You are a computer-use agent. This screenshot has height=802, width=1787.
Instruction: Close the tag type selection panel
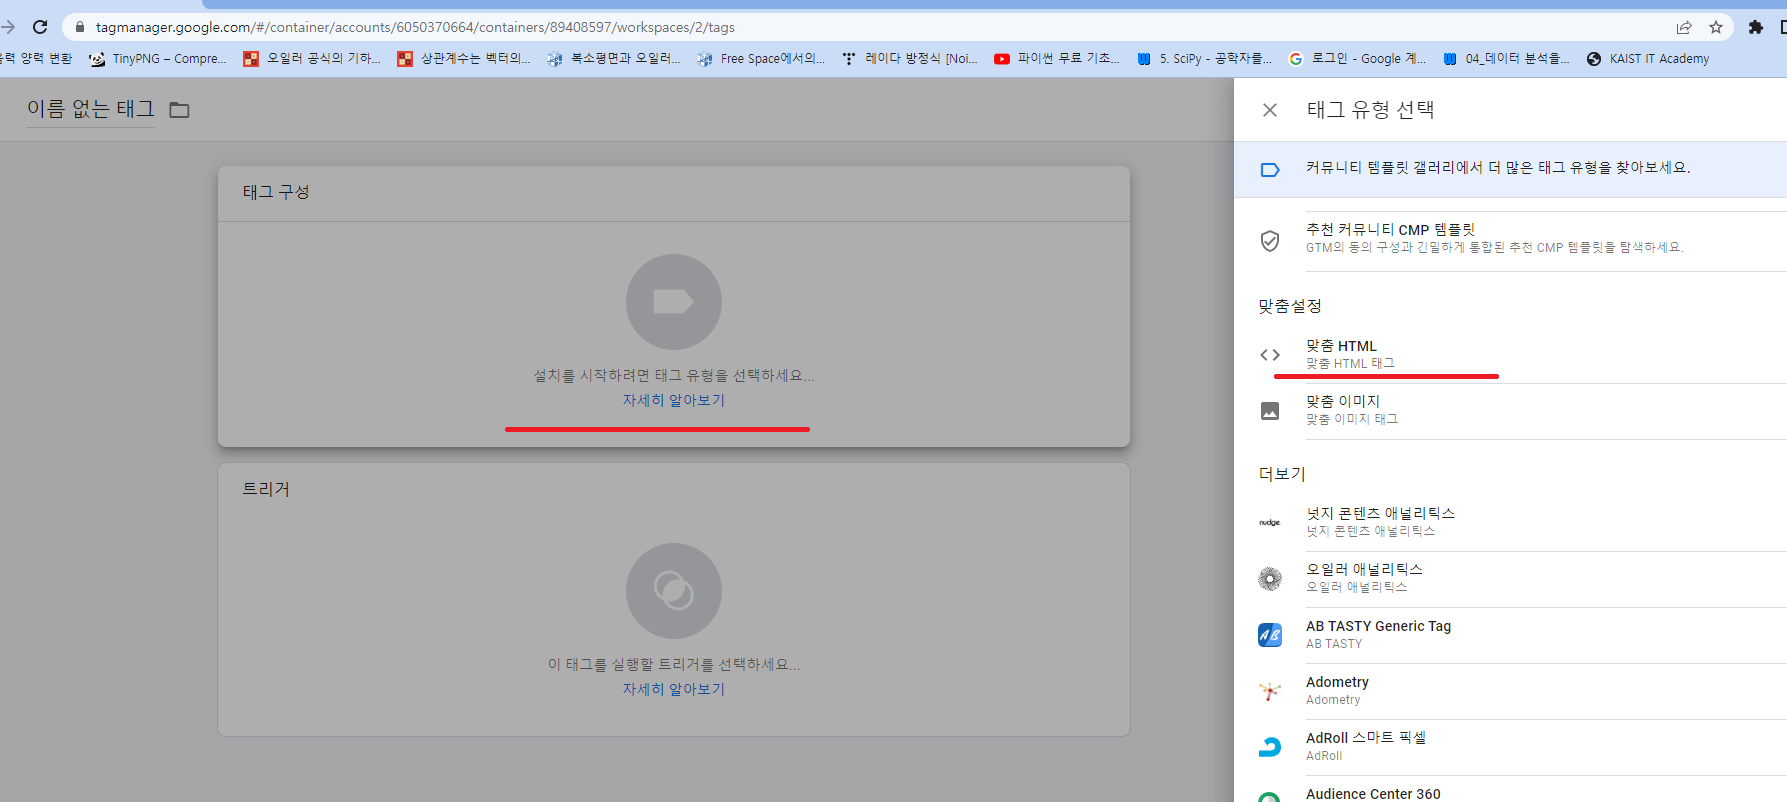pyautogui.click(x=1270, y=110)
